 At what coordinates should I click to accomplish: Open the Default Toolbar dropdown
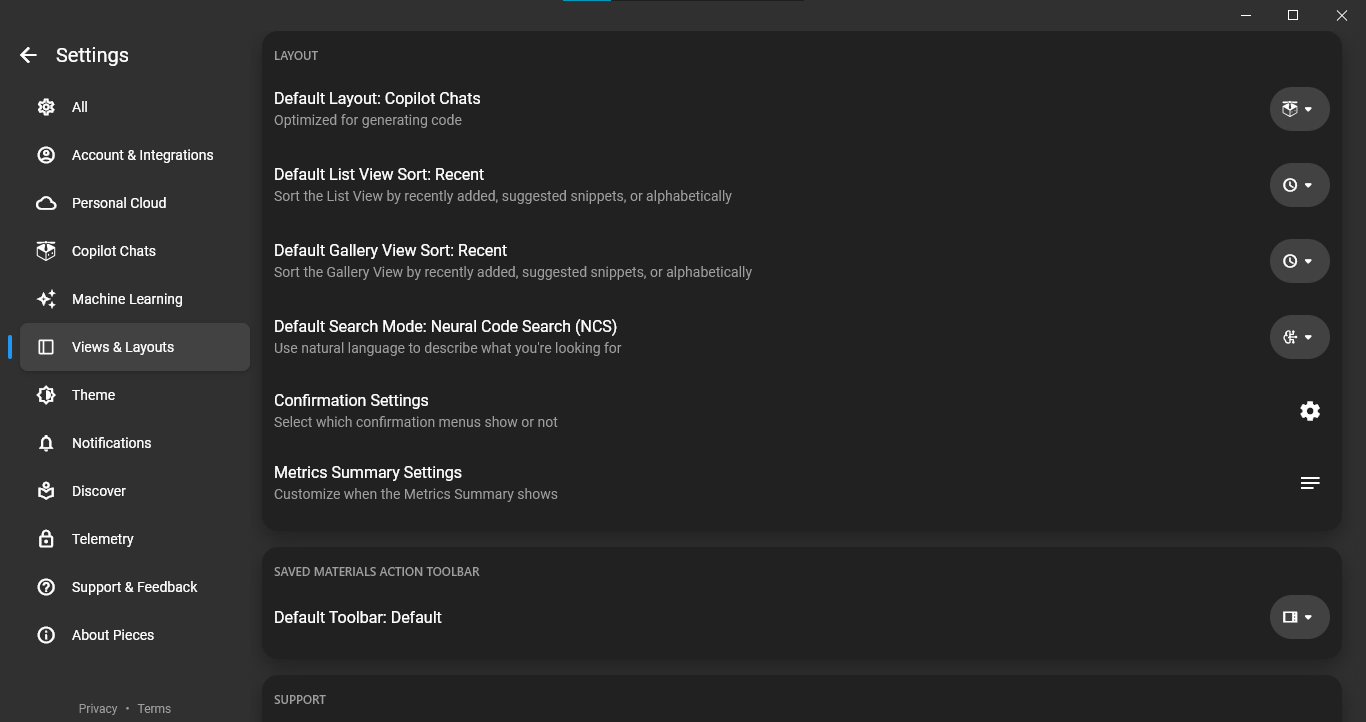[x=1299, y=617]
